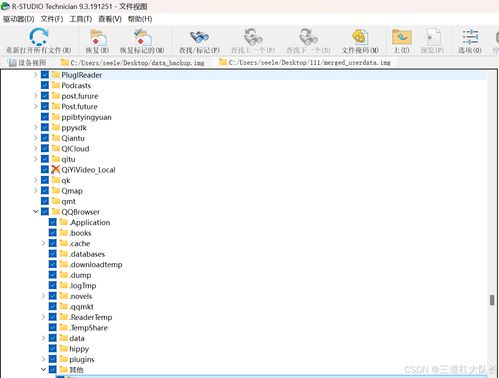Click the Find Next toolbar icon
The height and width of the screenshot is (378, 499).
pos(308,37)
